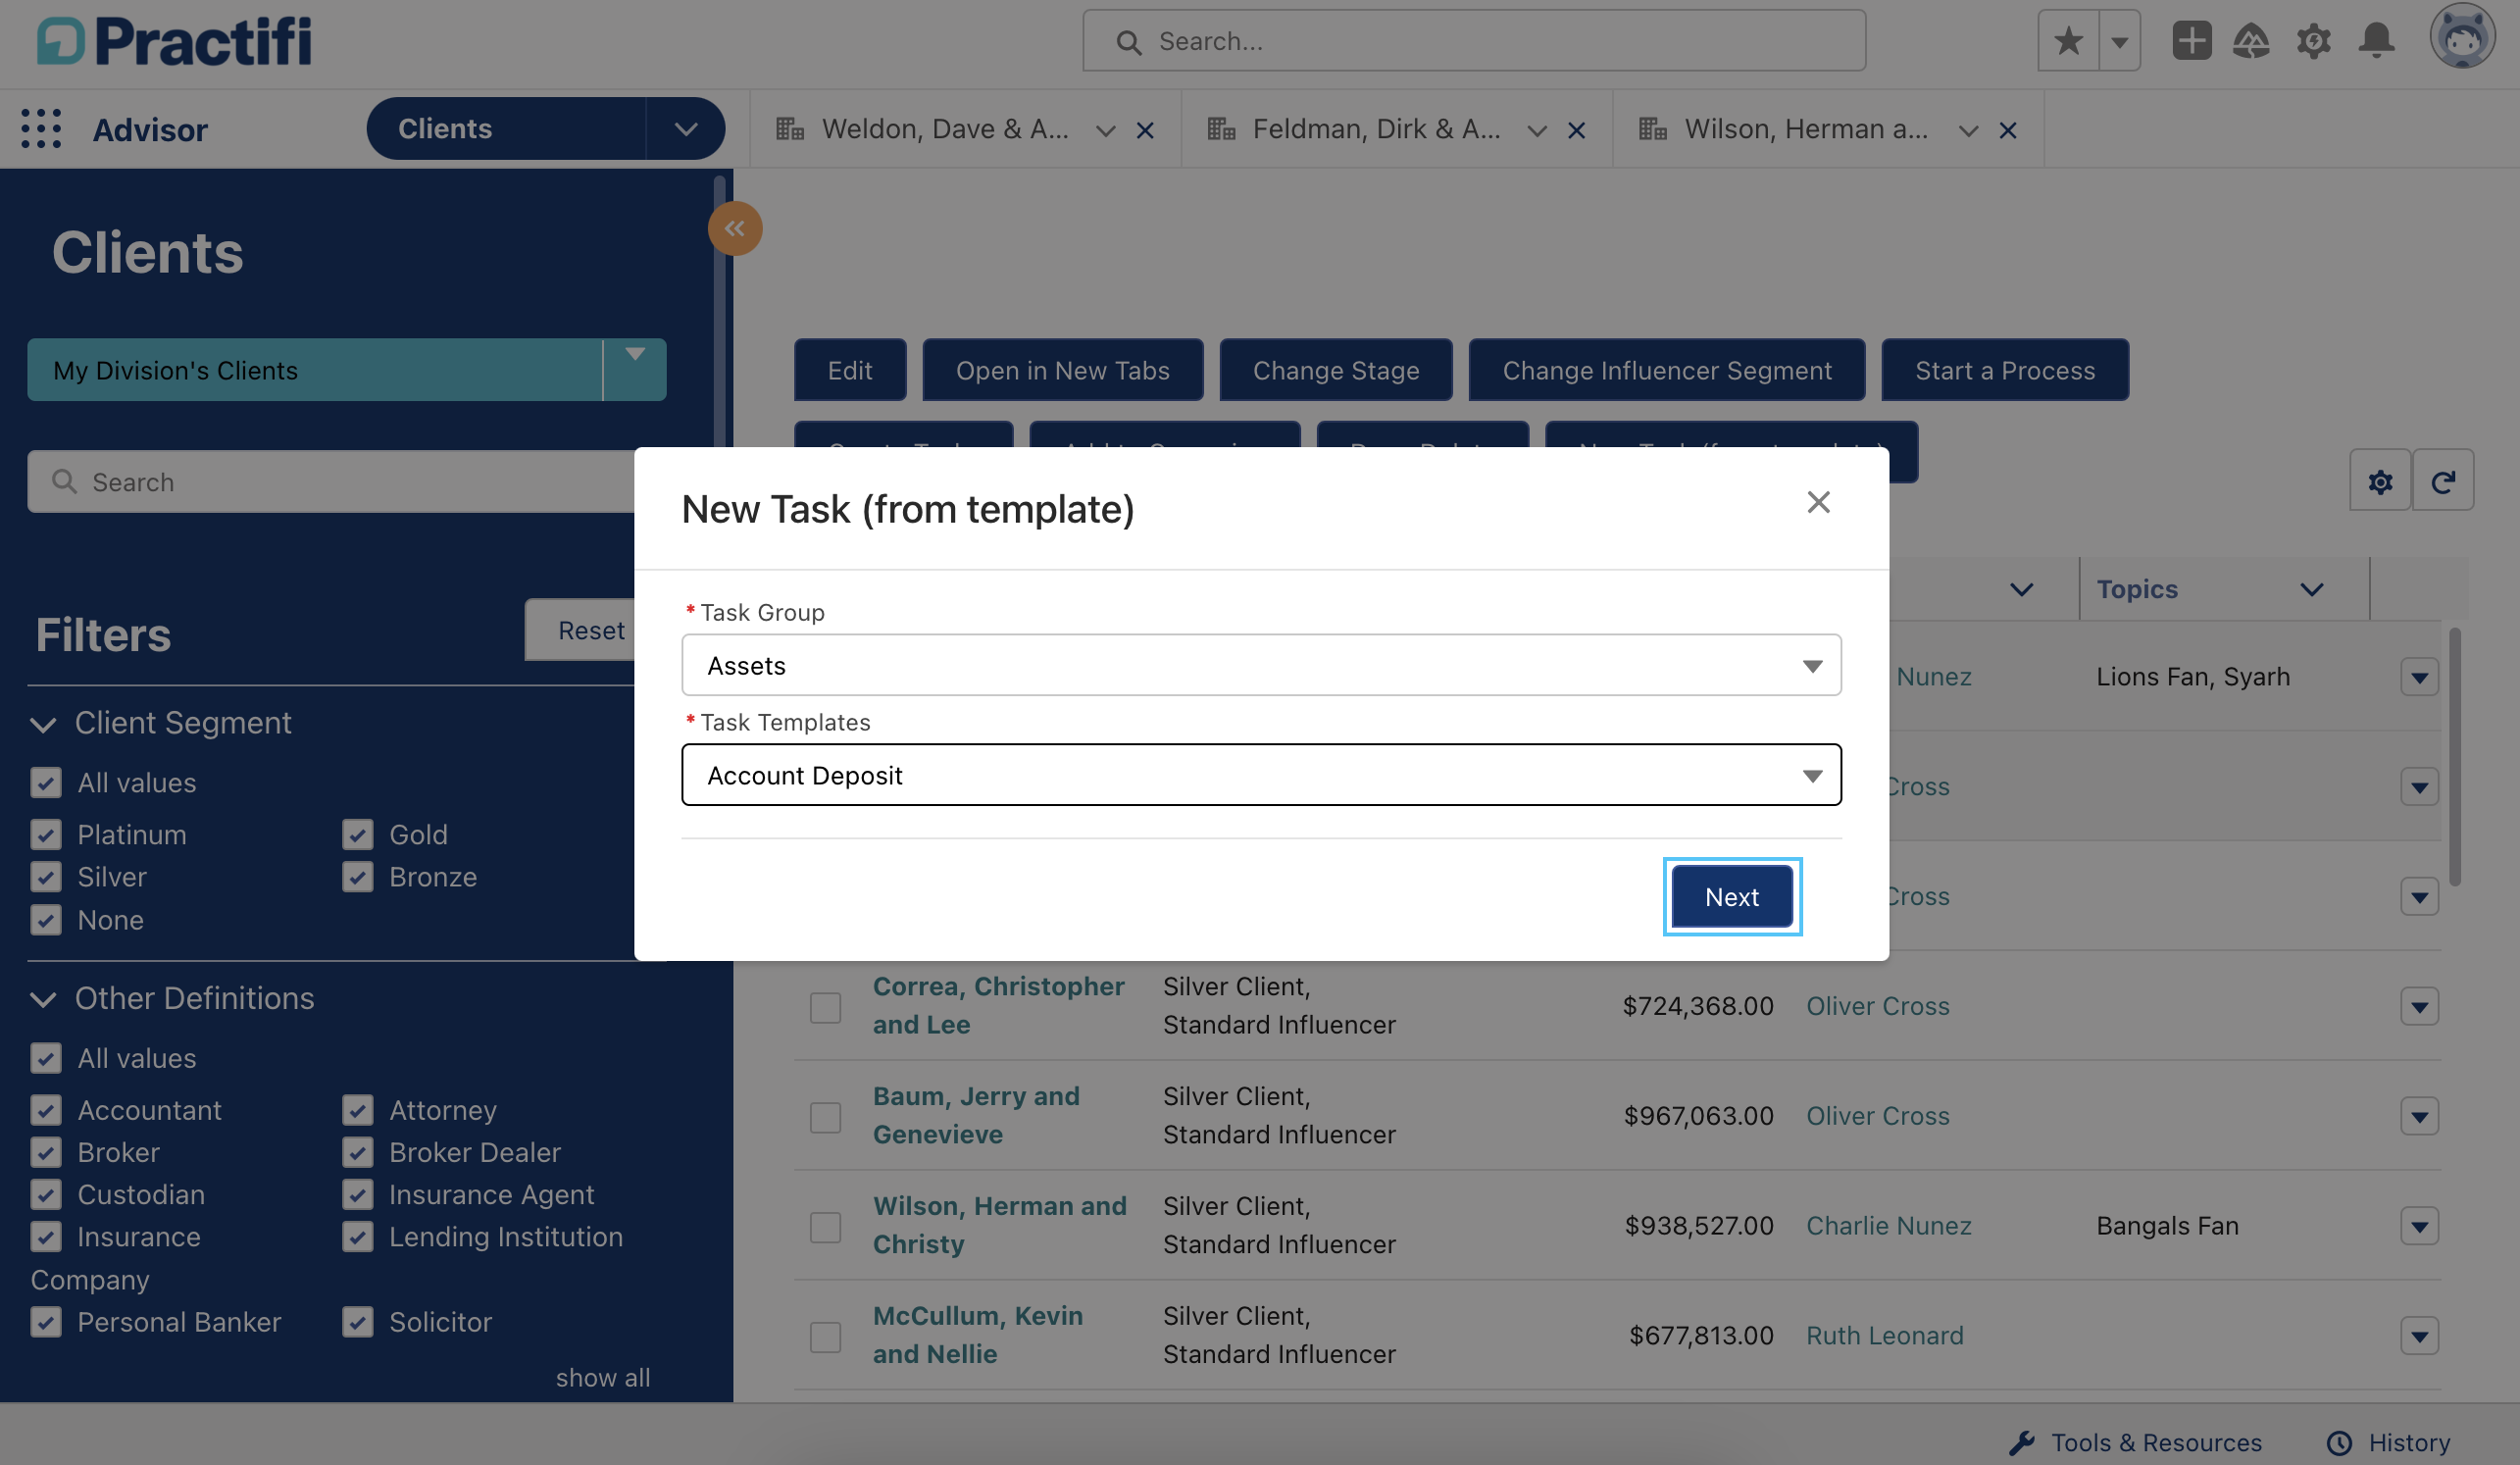
Task: Uncheck the Attorney definition filter
Action: (x=358, y=1110)
